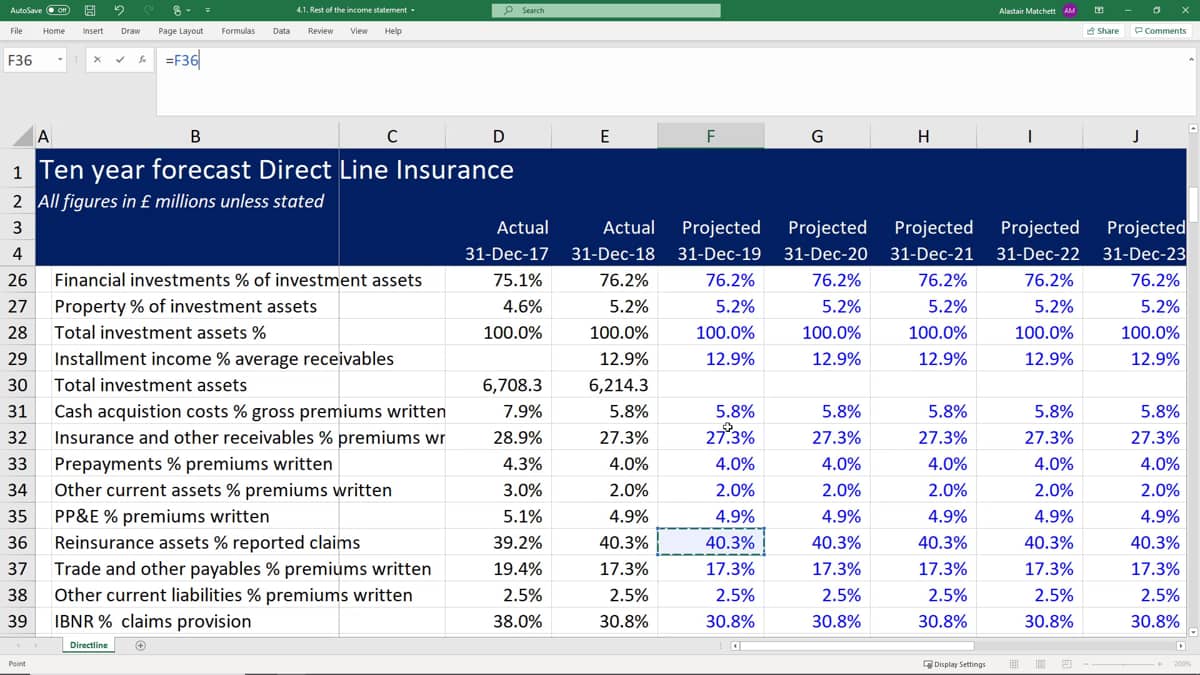The image size is (1200, 675).
Task: Click the 'Ten year forecast Direct Line Insurance' title
Action: 276,169
